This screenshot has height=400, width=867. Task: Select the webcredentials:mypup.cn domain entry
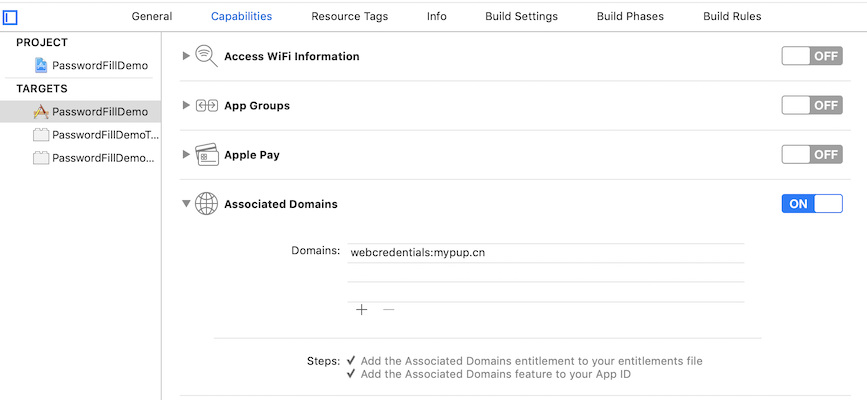coord(546,253)
